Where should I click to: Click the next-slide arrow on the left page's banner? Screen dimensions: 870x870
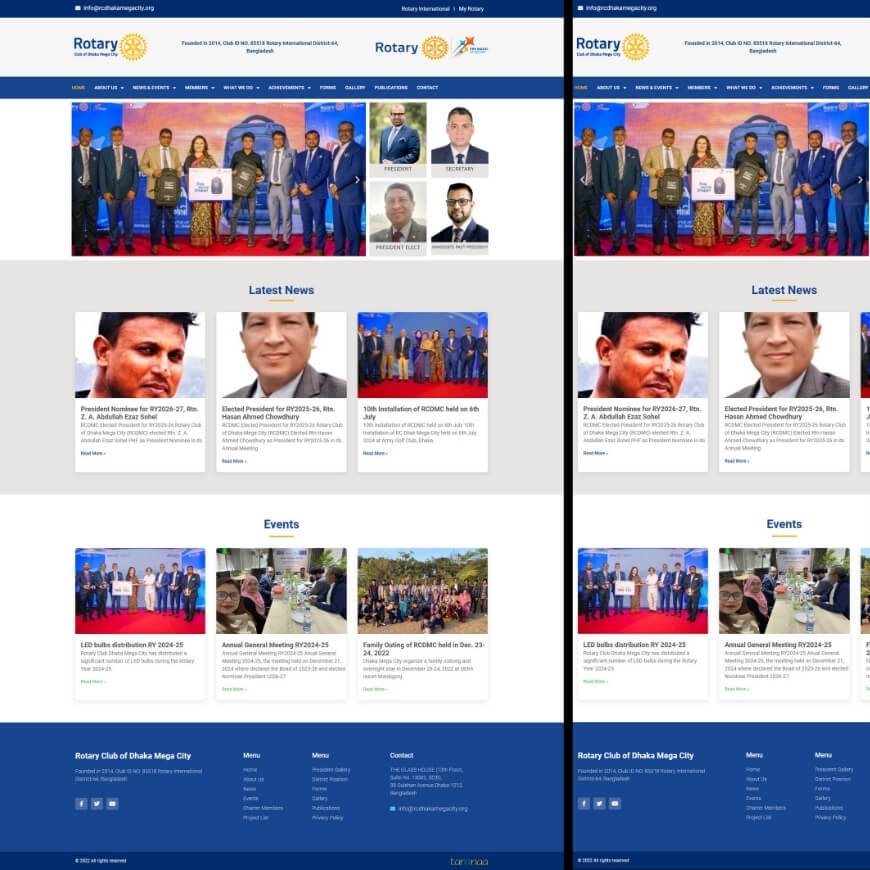357,180
